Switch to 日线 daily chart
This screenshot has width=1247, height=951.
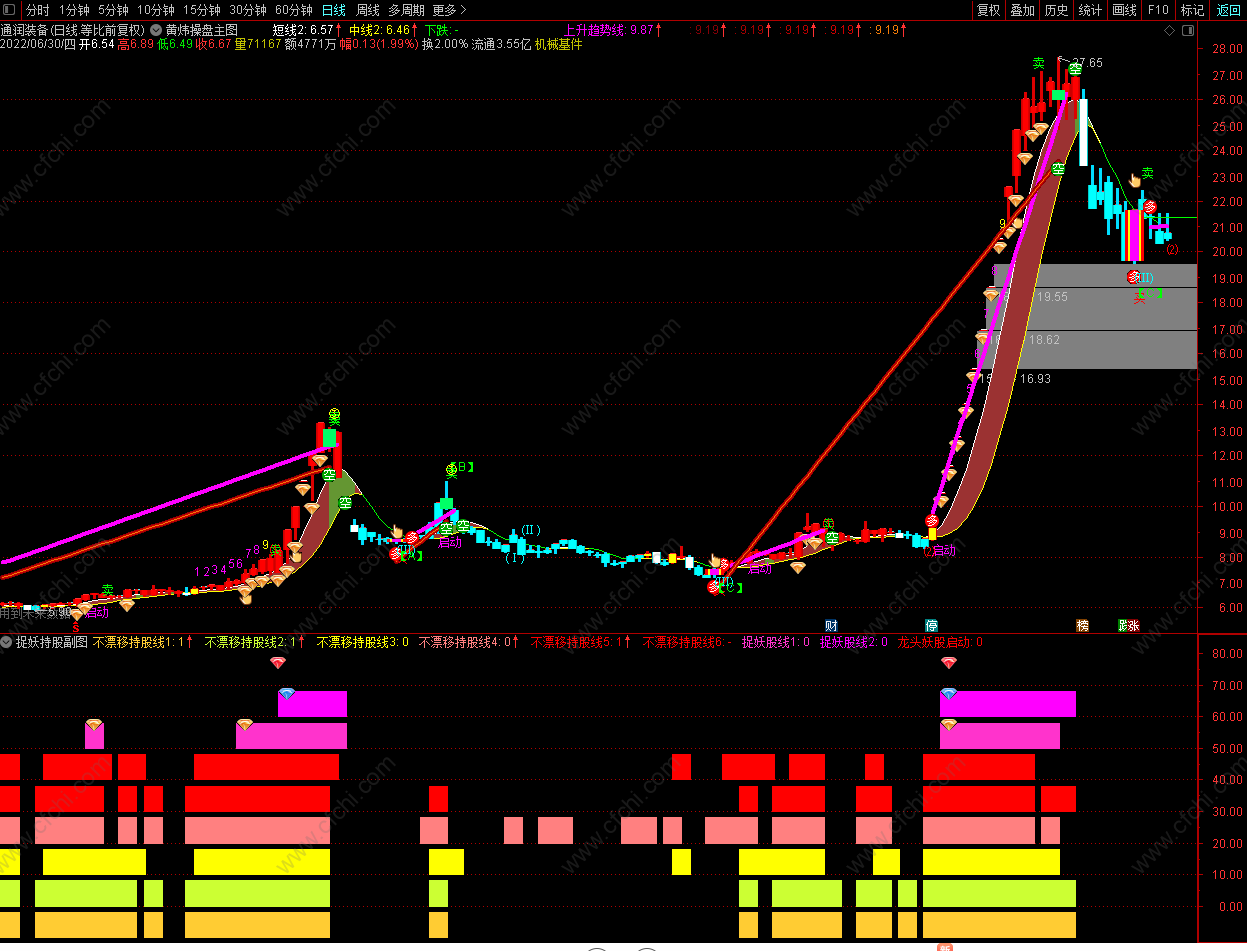point(333,10)
